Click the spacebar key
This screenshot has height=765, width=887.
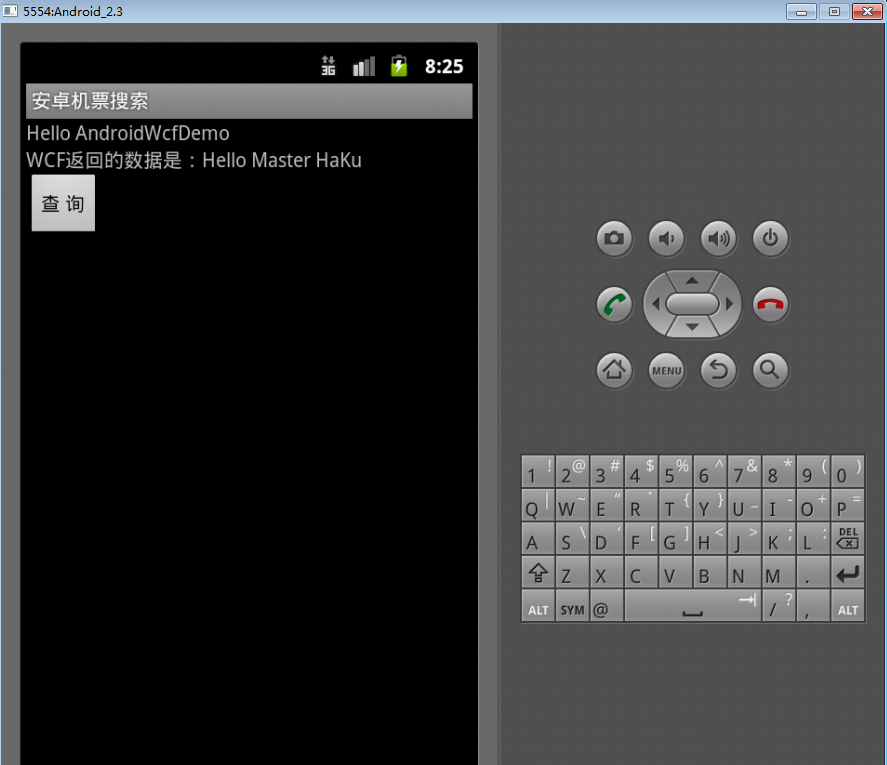click(692, 605)
